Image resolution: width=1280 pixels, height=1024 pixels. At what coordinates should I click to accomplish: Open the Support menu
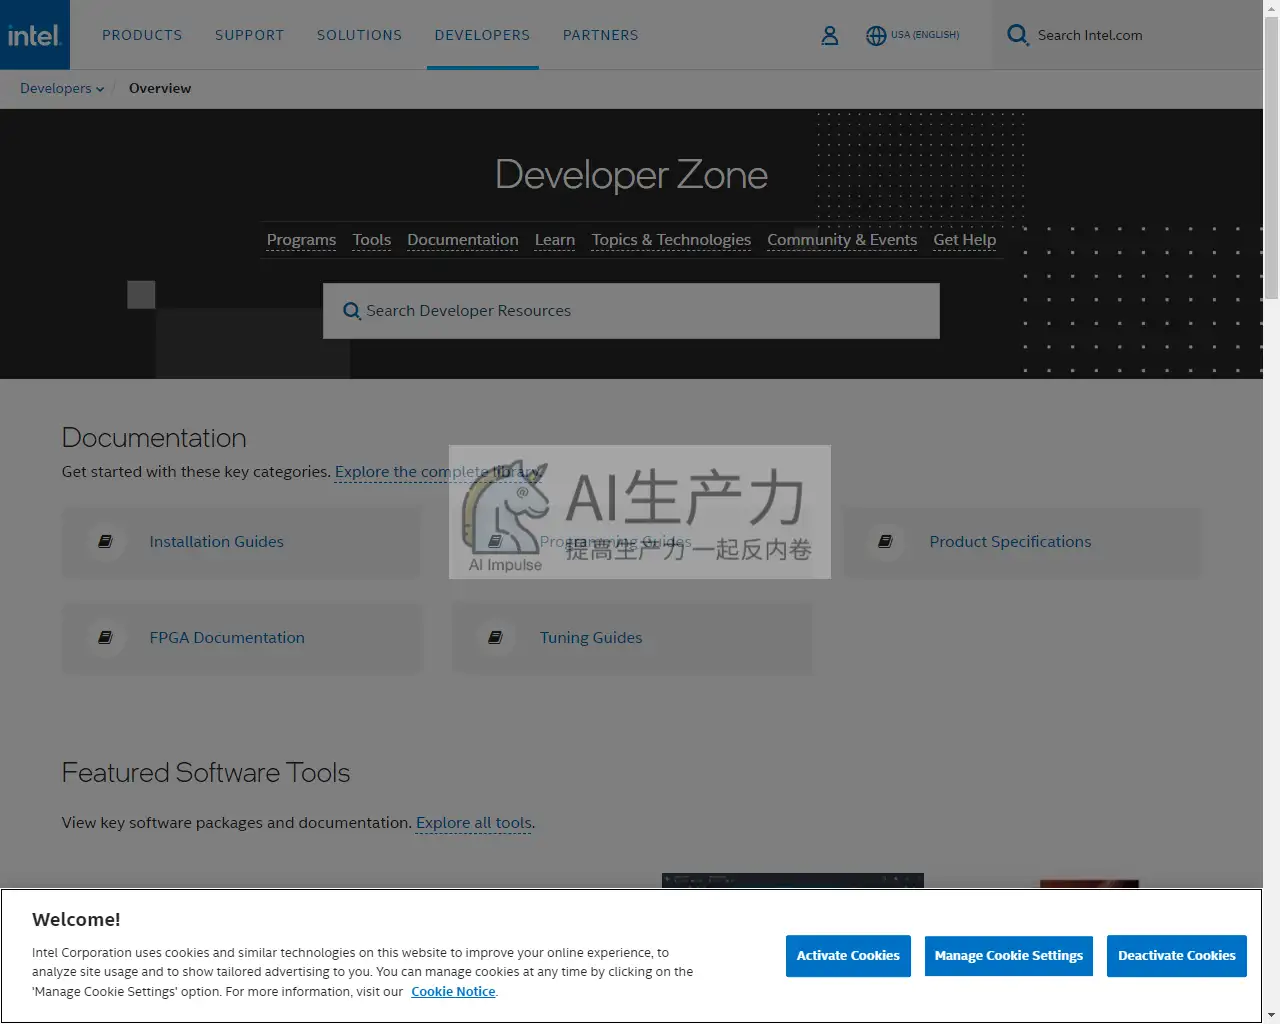[250, 35]
